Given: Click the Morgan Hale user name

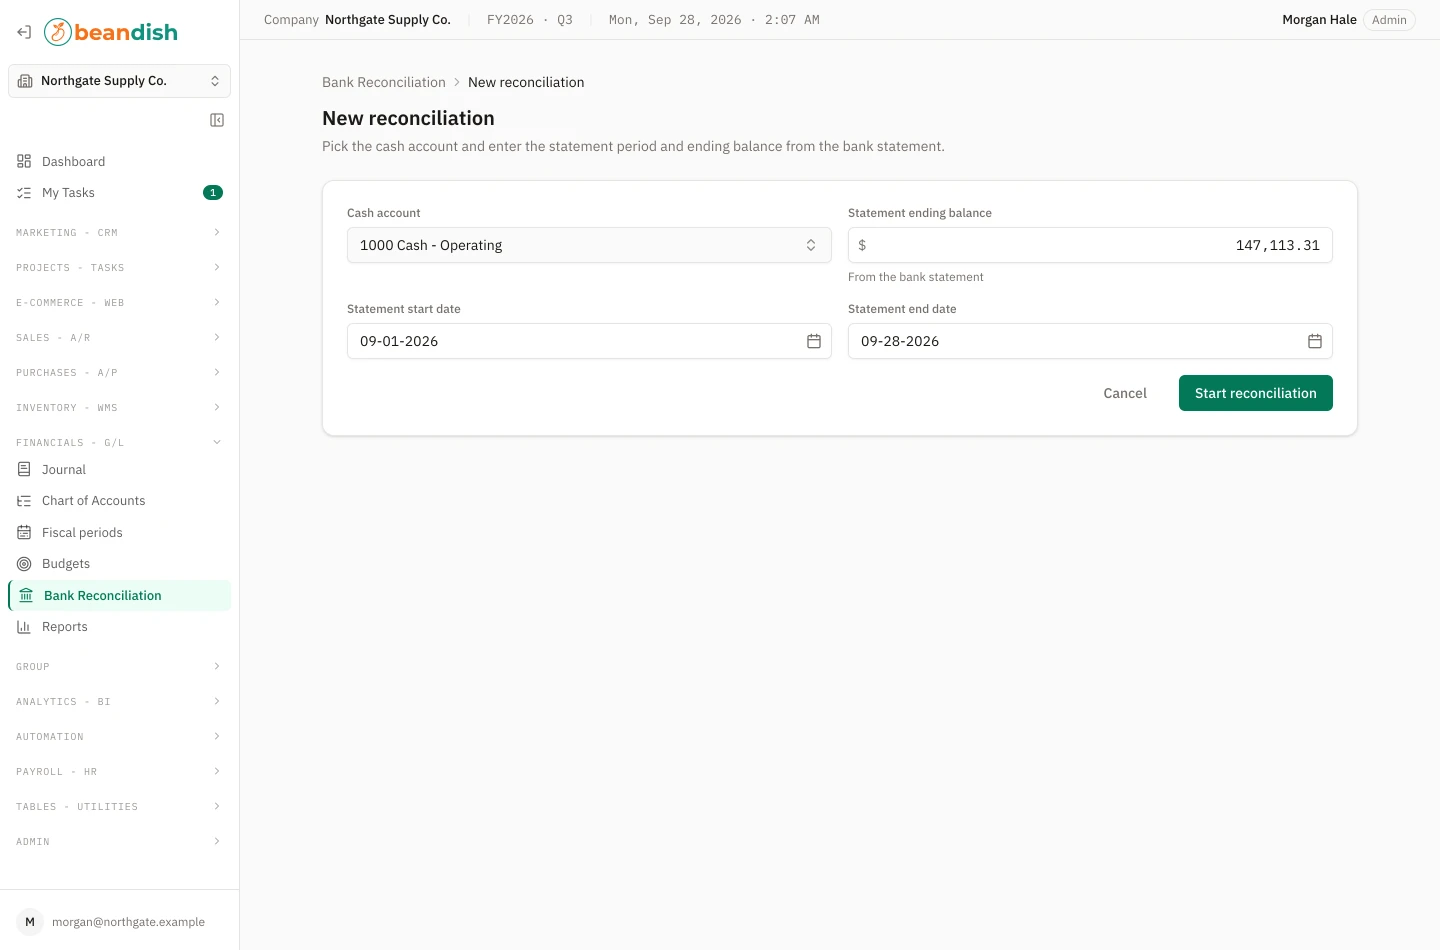Looking at the screenshot, I should (x=1319, y=20).
